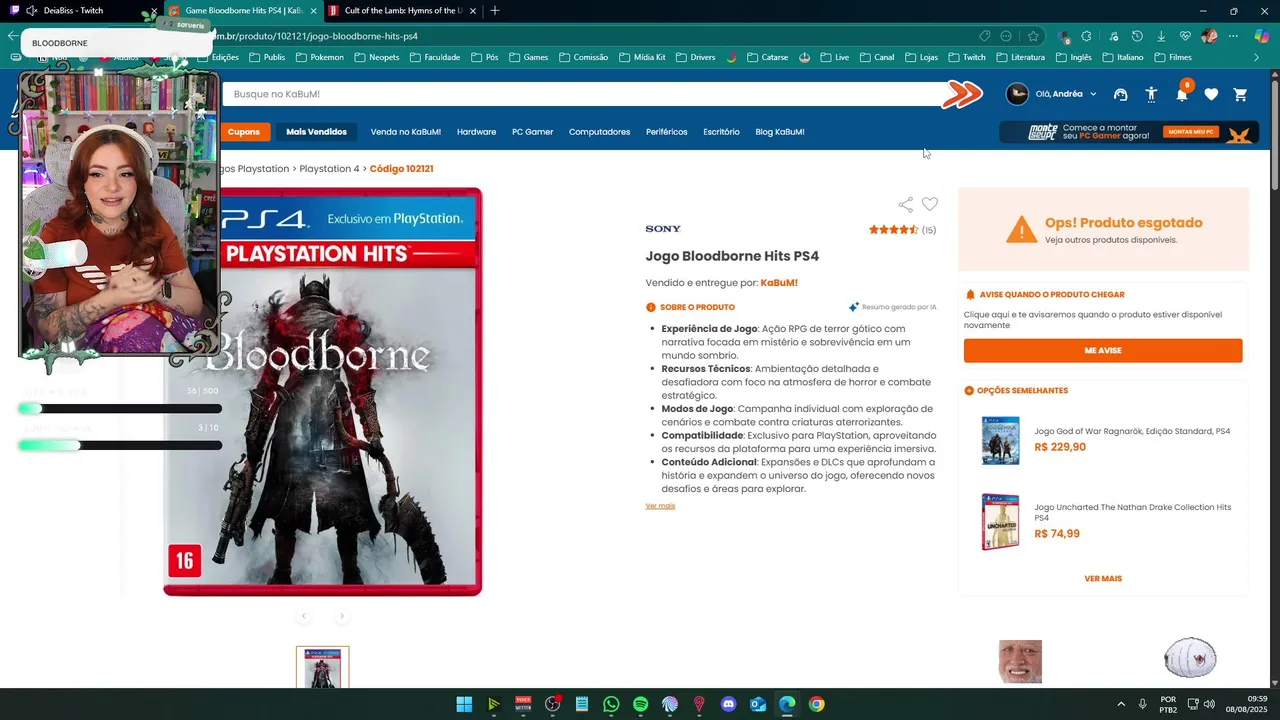Open the Games bookmarks folder
Image resolution: width=1280 pixels, height=720 pixels.
tap(529, 57)
